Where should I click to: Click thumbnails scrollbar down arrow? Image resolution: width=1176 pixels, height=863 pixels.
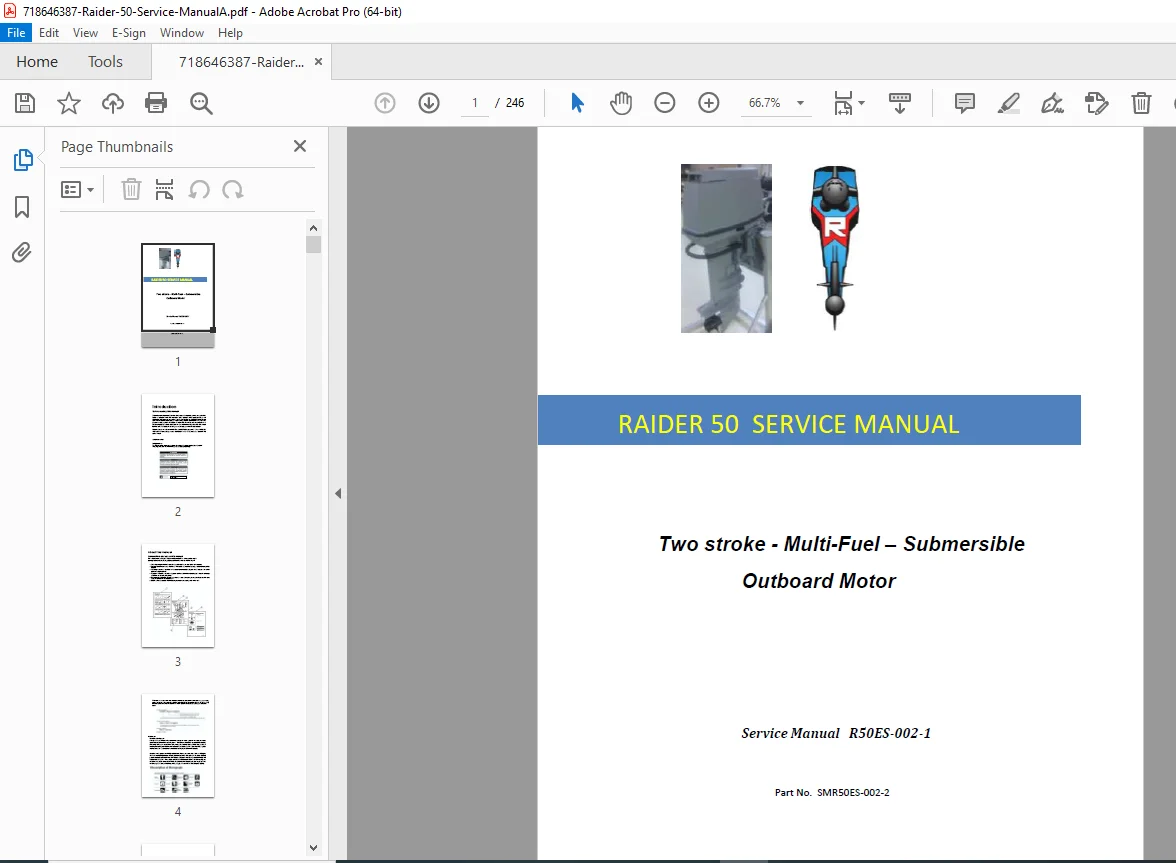point(314,848)
